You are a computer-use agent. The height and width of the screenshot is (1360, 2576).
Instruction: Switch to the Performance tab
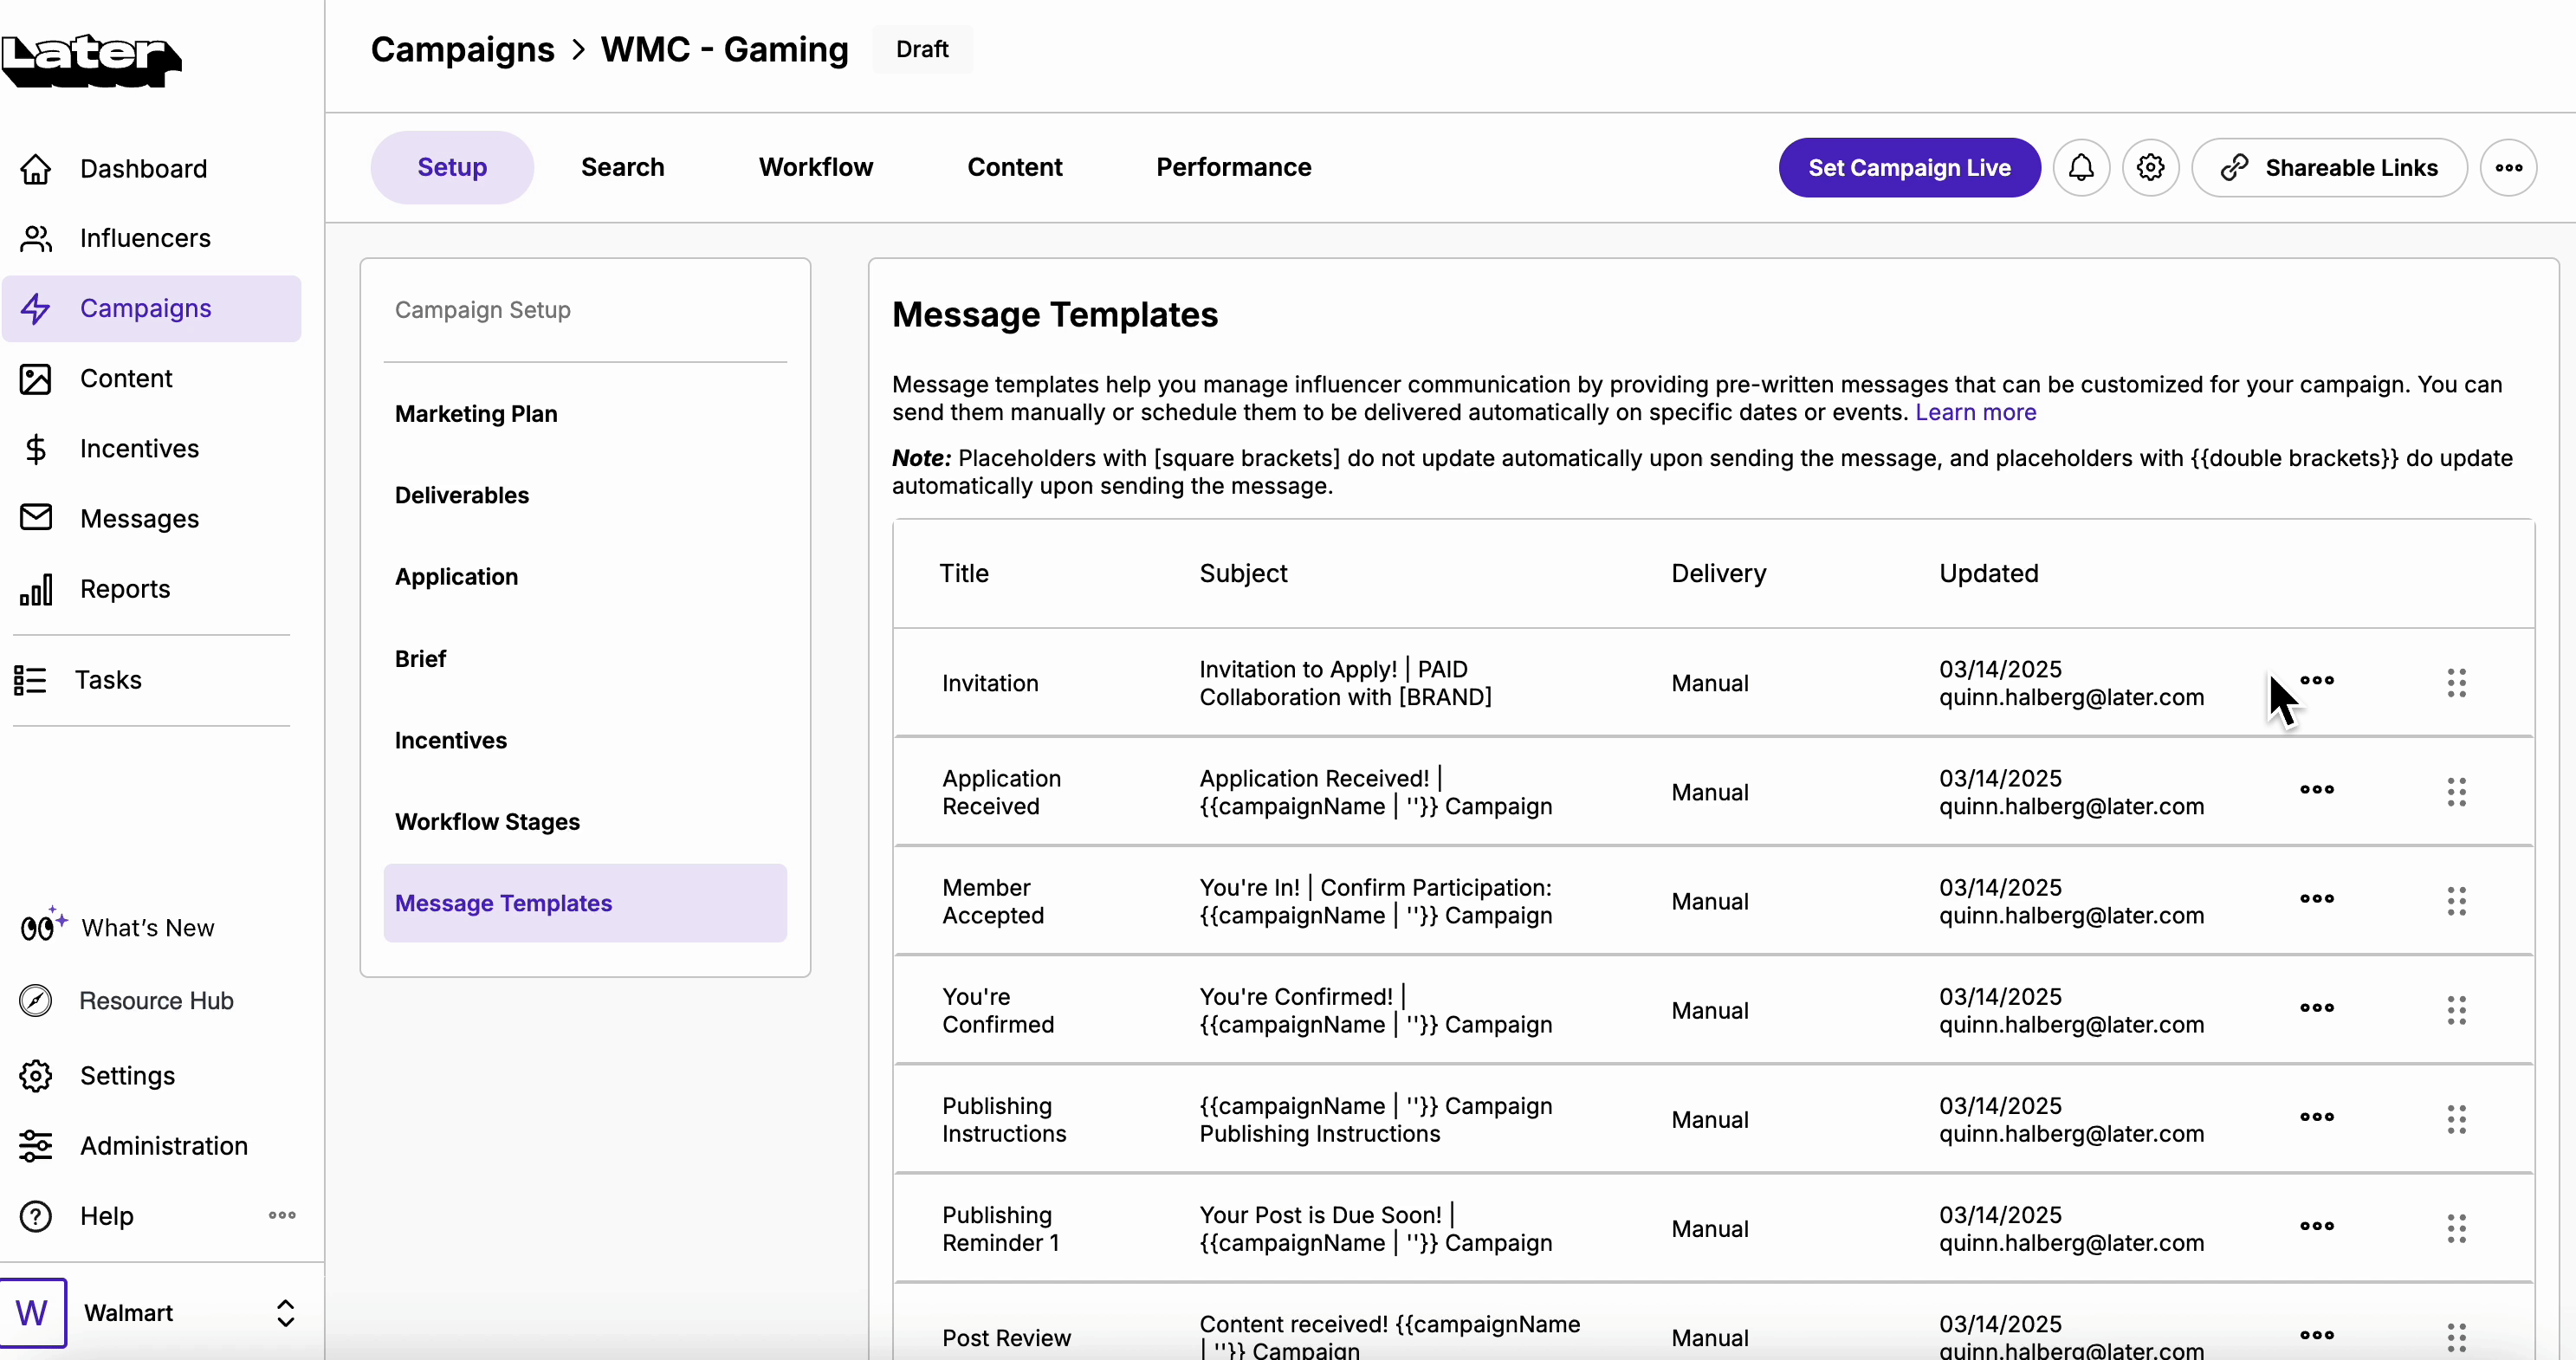(x=1234, y=168)
